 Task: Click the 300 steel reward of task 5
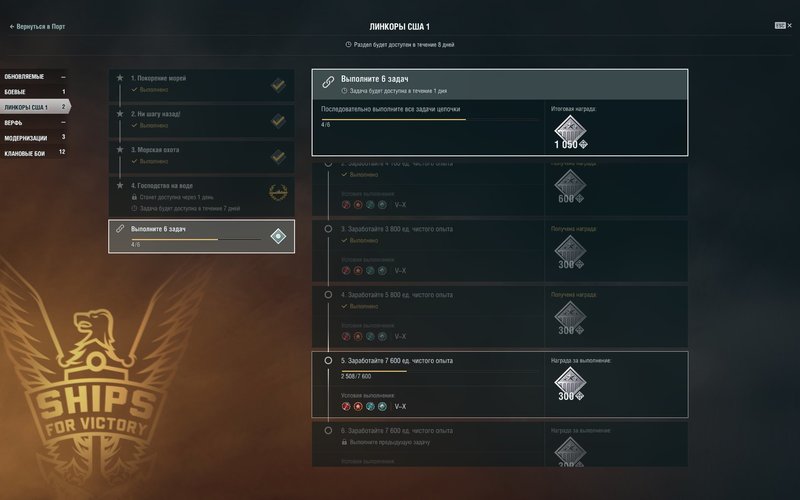(570, 384)
